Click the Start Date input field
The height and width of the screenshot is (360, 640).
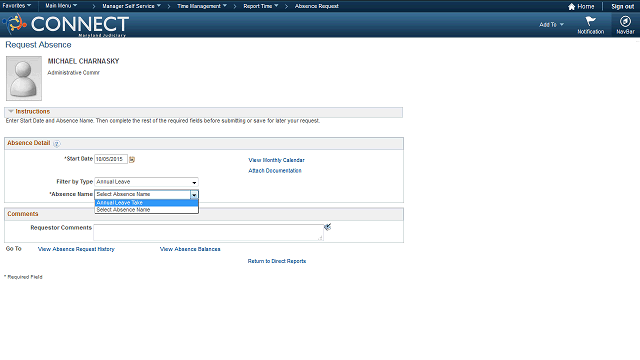click(x=111, y=159)
